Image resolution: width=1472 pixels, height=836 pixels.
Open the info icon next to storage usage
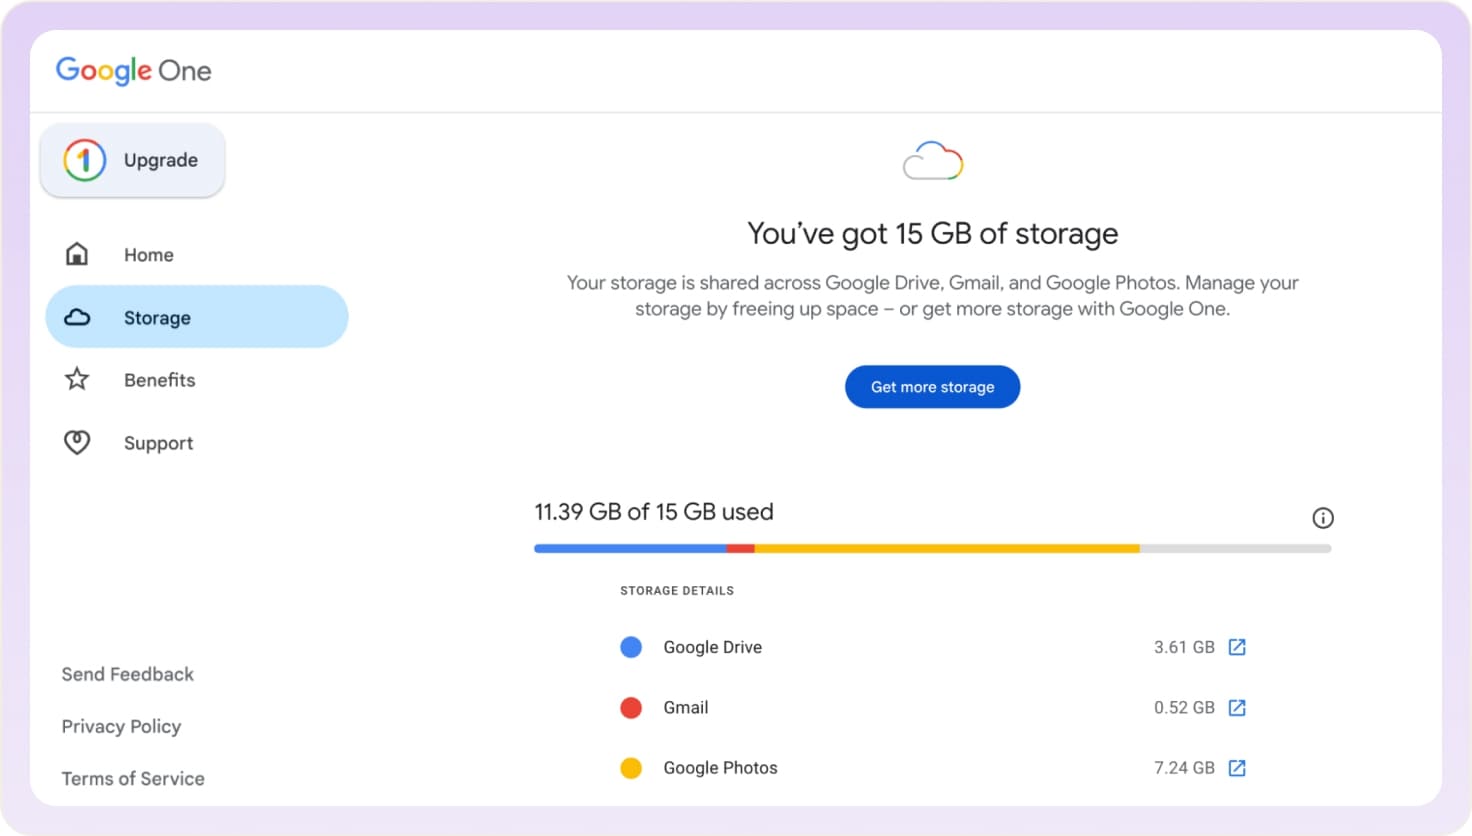pos(1322,518)
